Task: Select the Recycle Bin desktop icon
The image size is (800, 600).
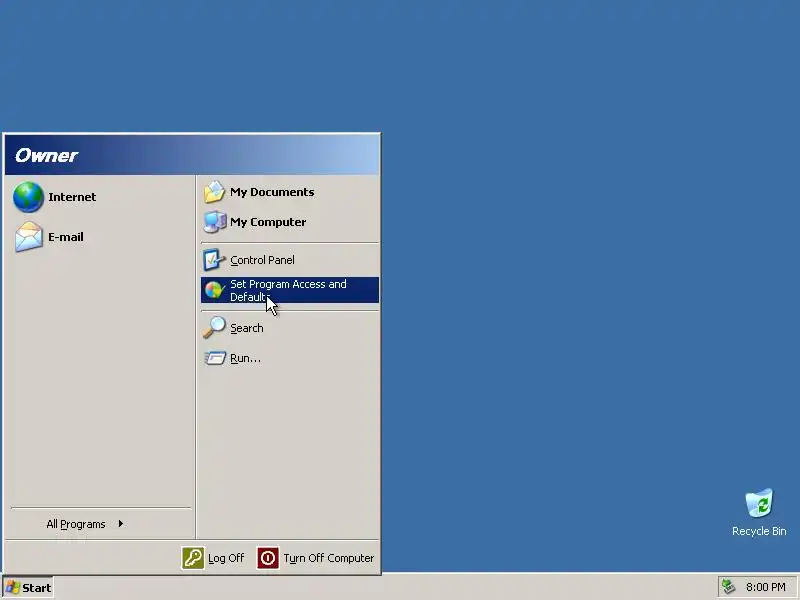Action: click(x=759, y=503)
